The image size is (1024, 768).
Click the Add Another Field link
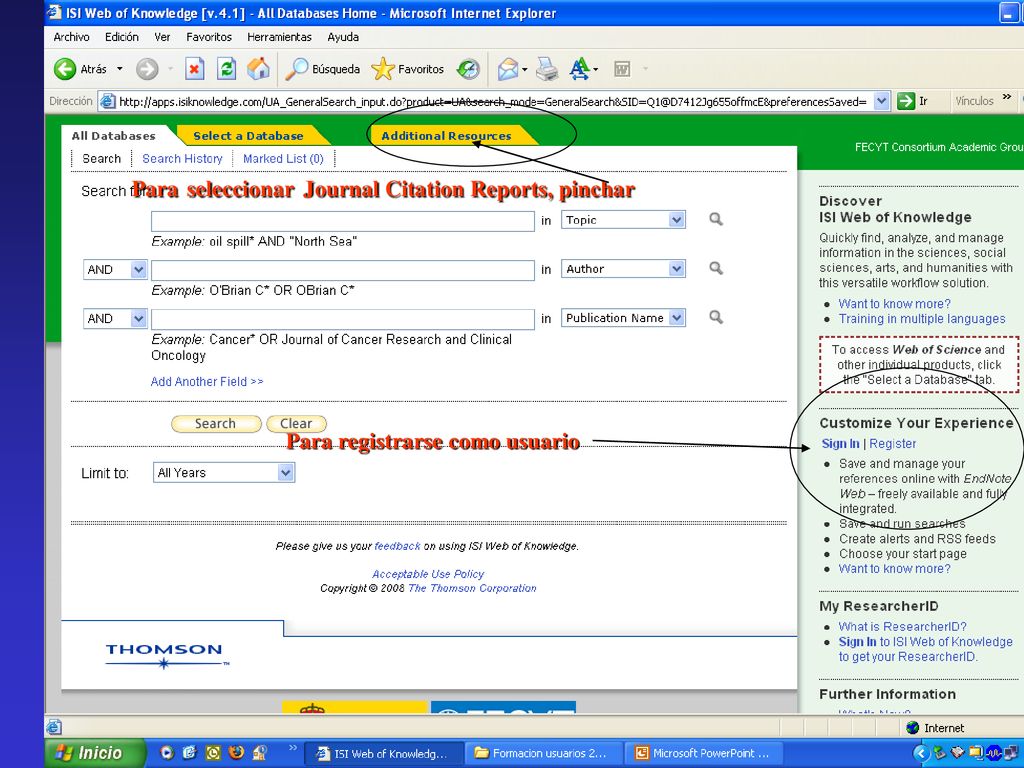(x=207, y=381)
